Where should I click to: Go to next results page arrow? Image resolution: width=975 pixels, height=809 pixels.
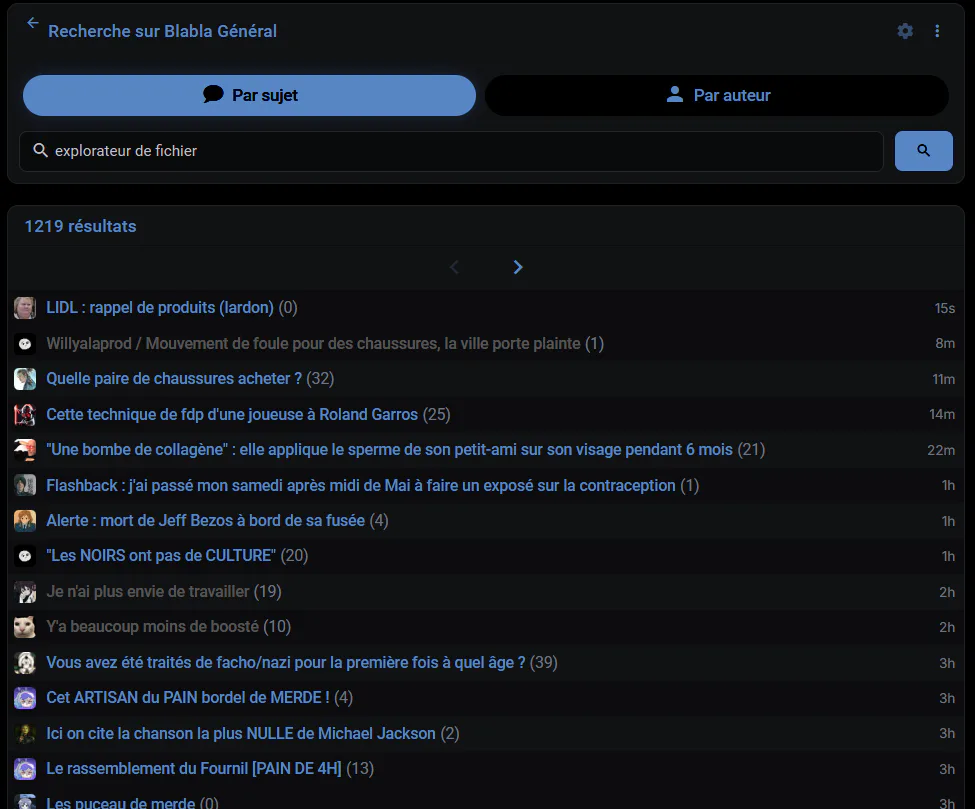[x=517, y=267]
